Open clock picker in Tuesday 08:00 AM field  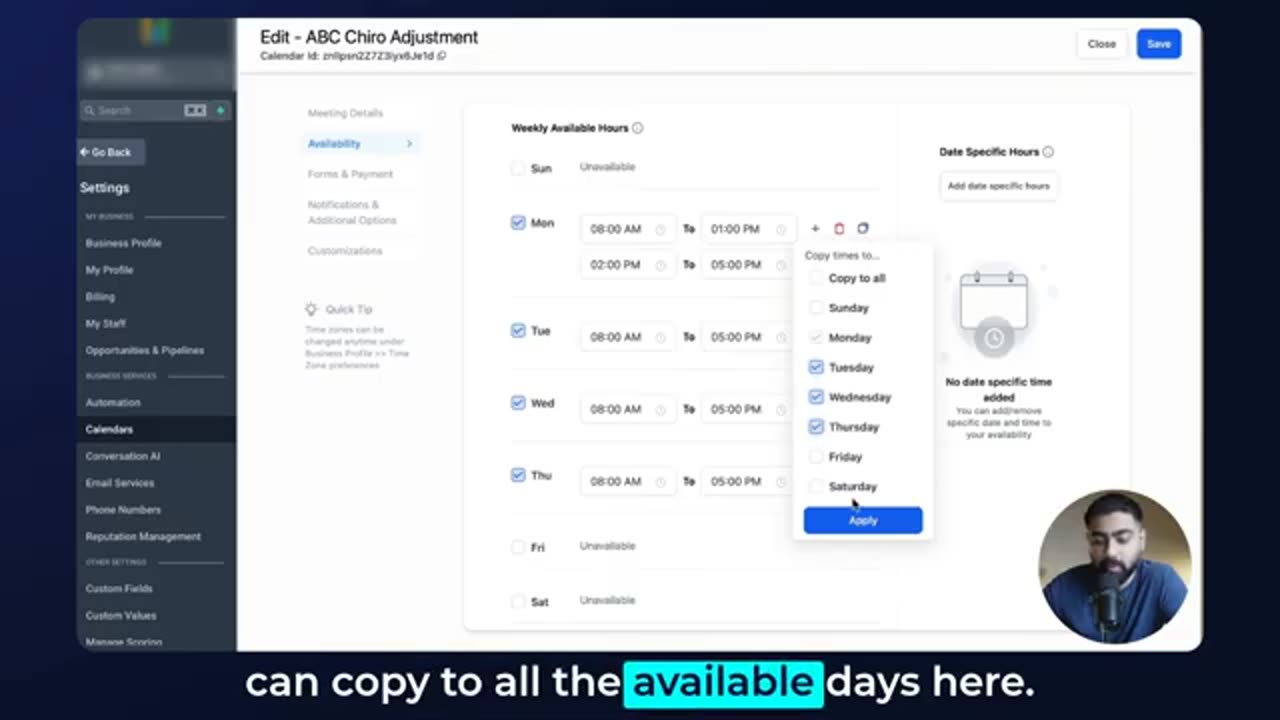pyautogui.click(x=660, y=337)
